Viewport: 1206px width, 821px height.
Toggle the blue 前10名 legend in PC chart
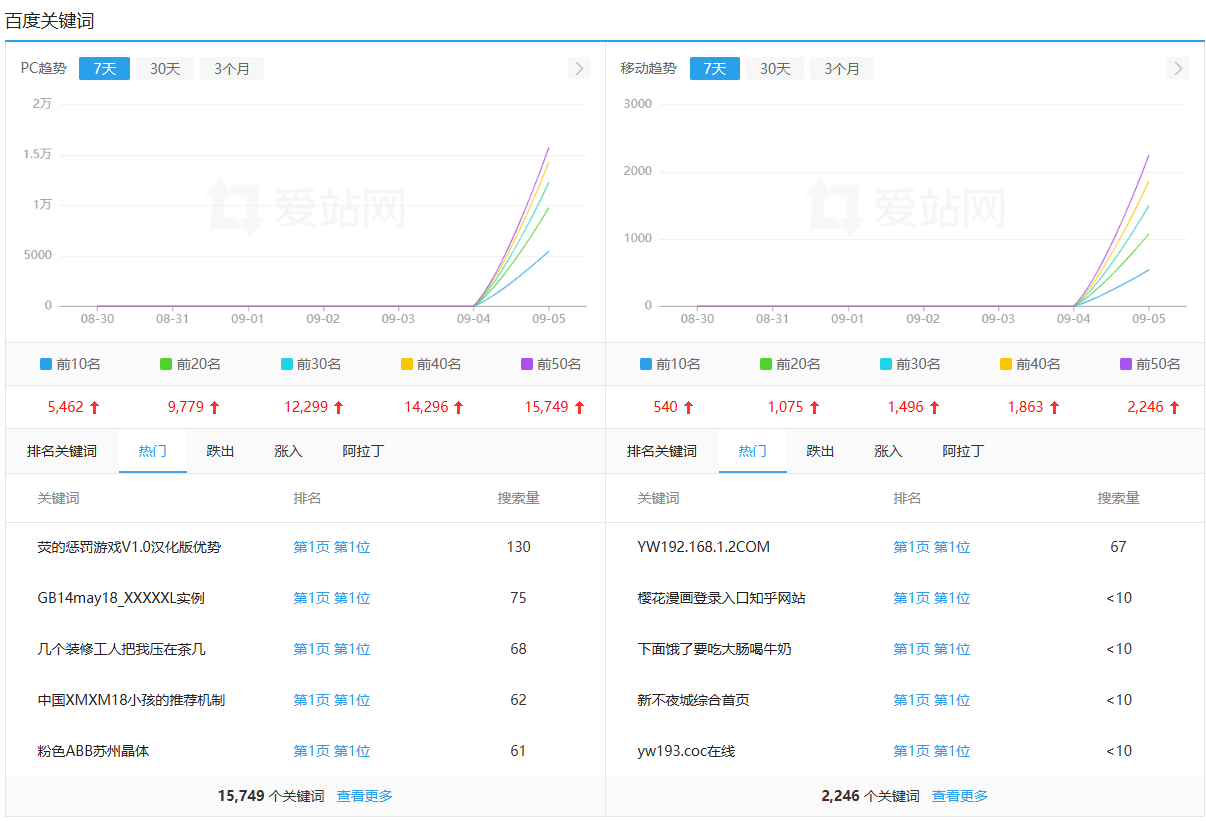(x=70, y=364)
